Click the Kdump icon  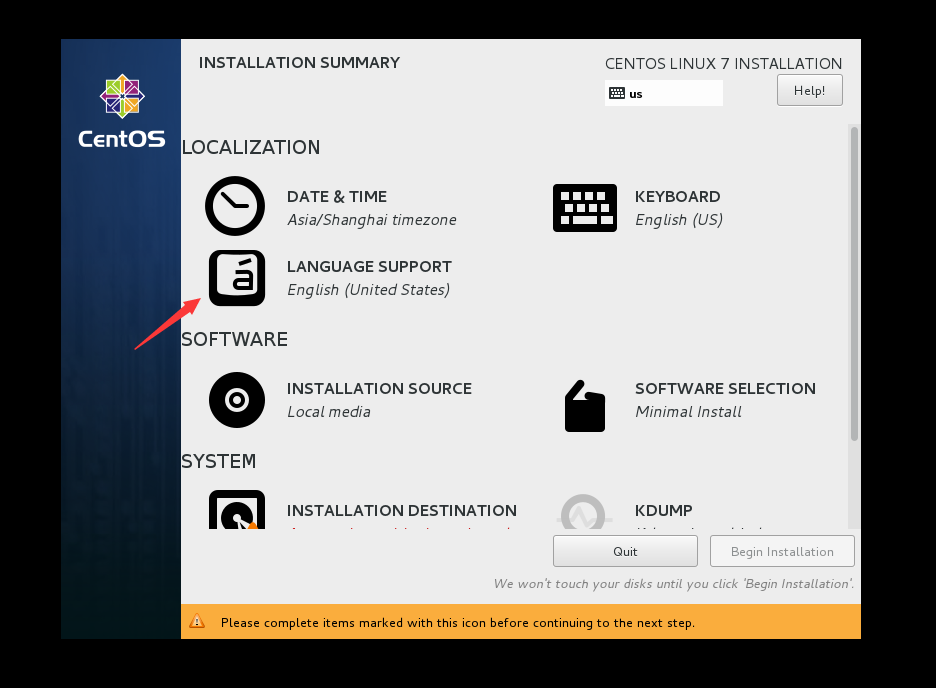583,511
